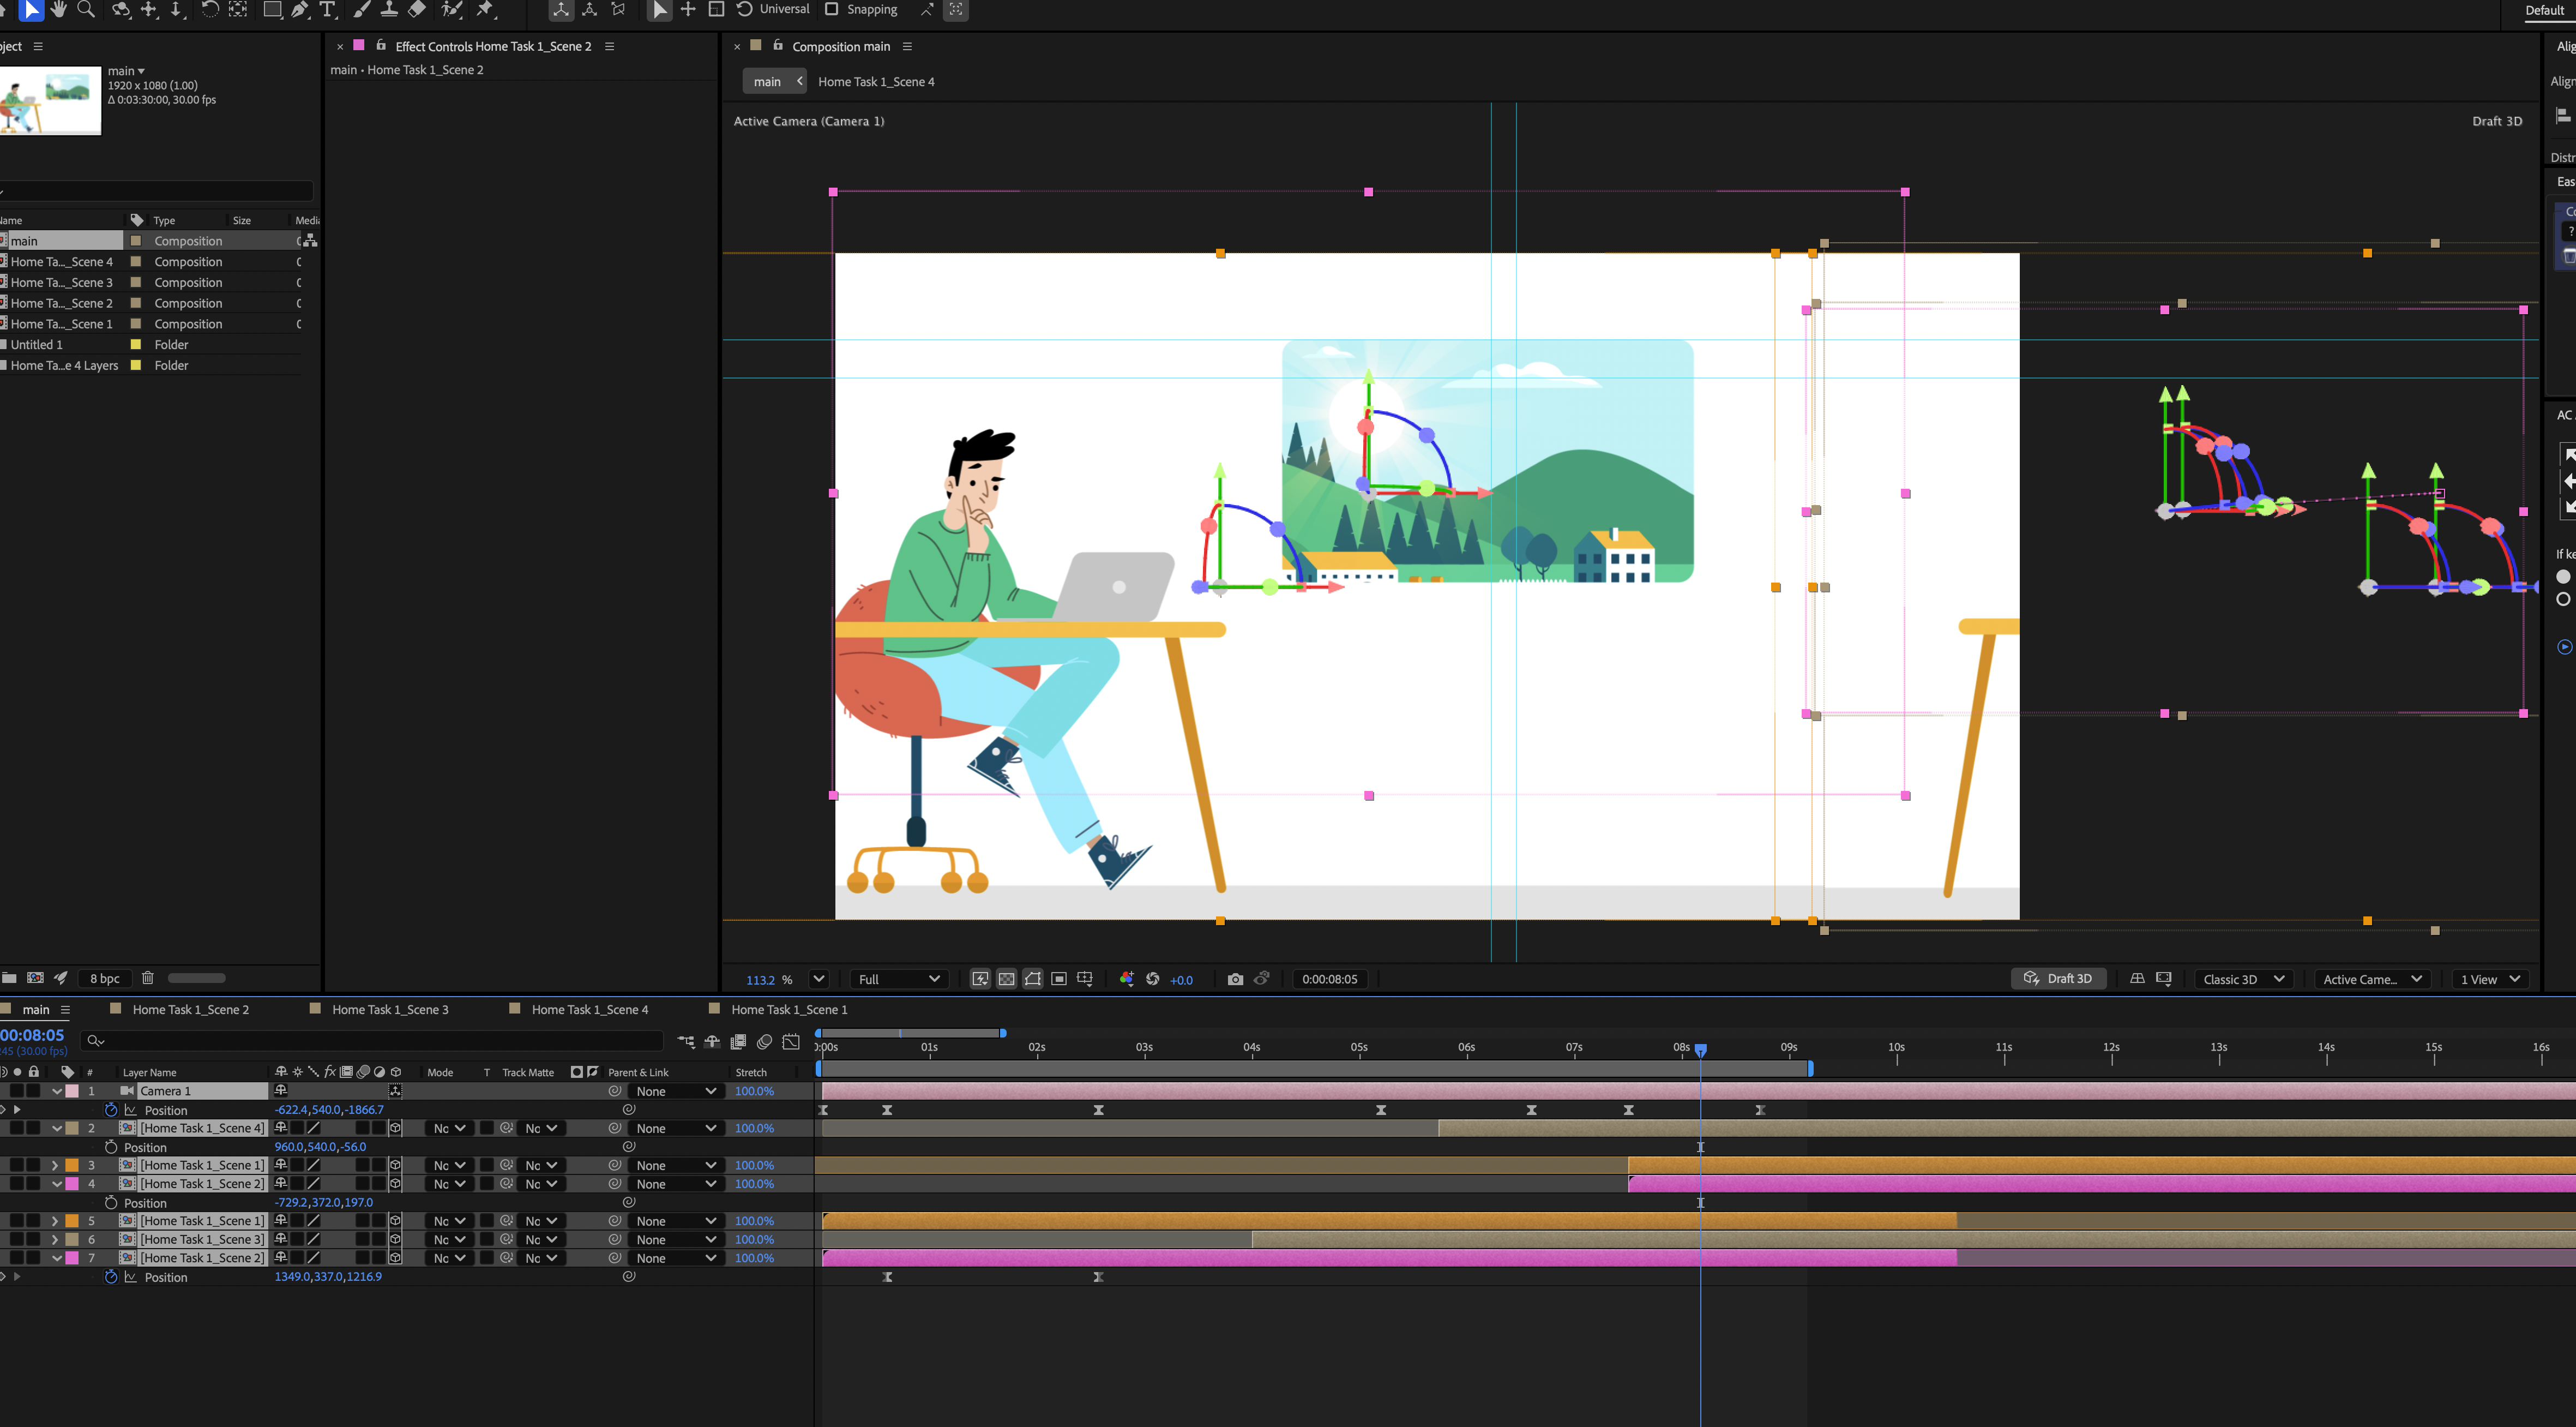Screen dimensions: 2576x1427
Task: Open the Active Camera view dropdown
Action: (x=2372, y=979)
